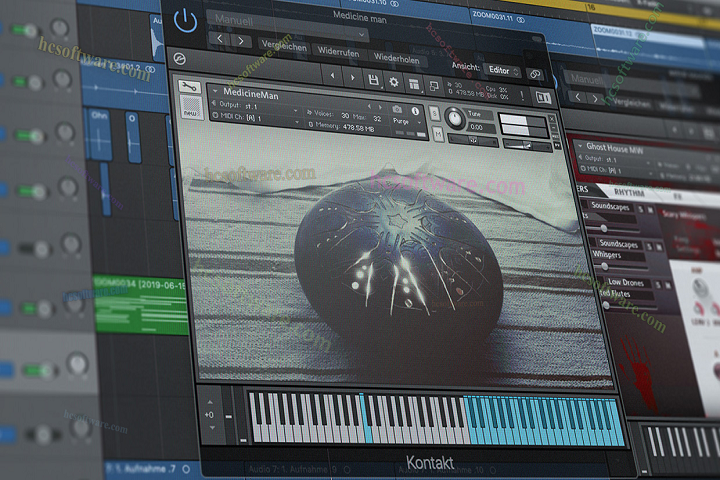Click the floppy disk save icon in Kontakt toolbar
Viewport: 720px width, 480px height.
[373, 81]
